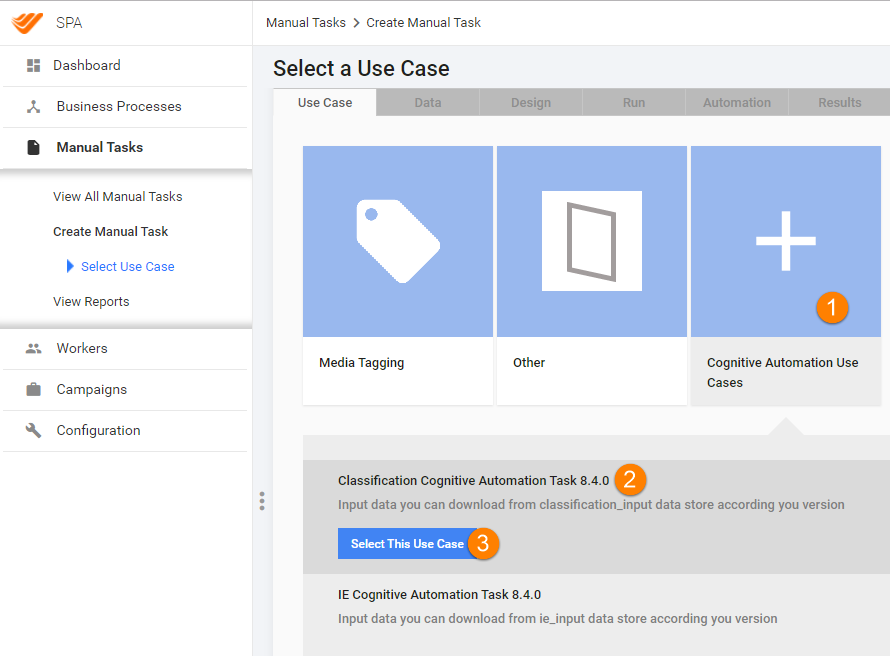This screenshot has width=890, height=656.
Task: Click the plus icon on Cognitive Automation card
Action: pos(786,241)
